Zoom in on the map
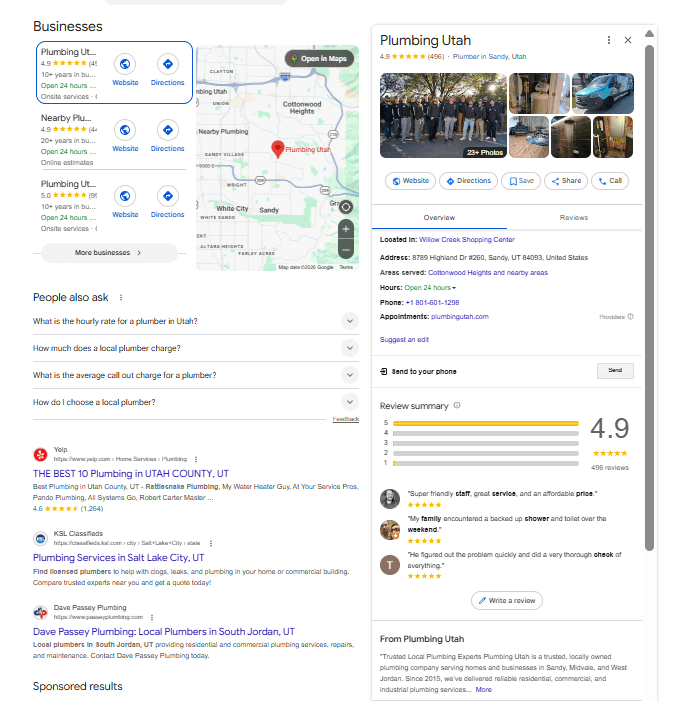Screen dimensions: 682x701 click(x=345, y=229)
